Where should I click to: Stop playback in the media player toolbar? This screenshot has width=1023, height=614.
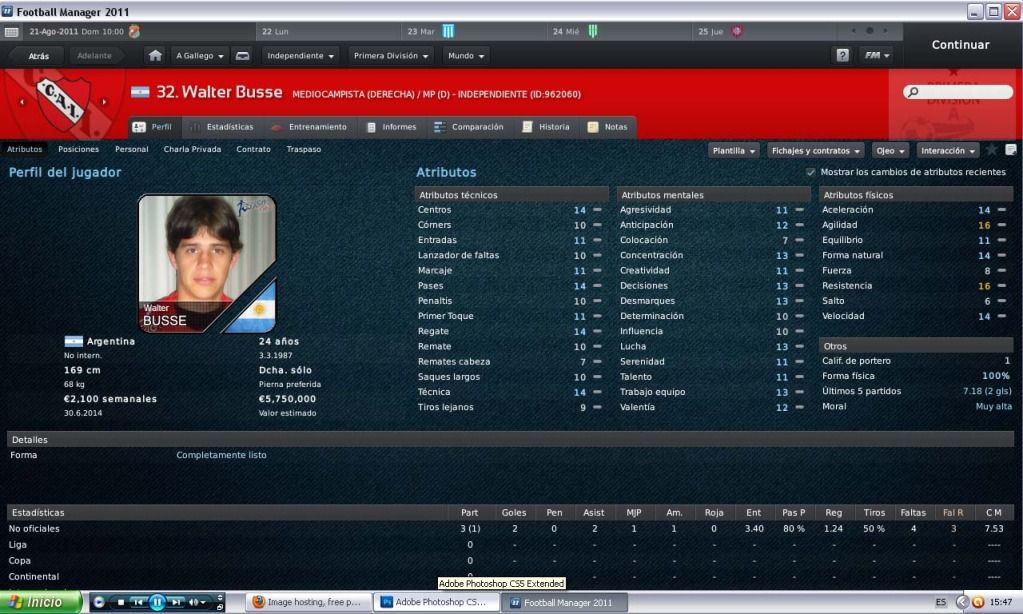click(121, 602)
